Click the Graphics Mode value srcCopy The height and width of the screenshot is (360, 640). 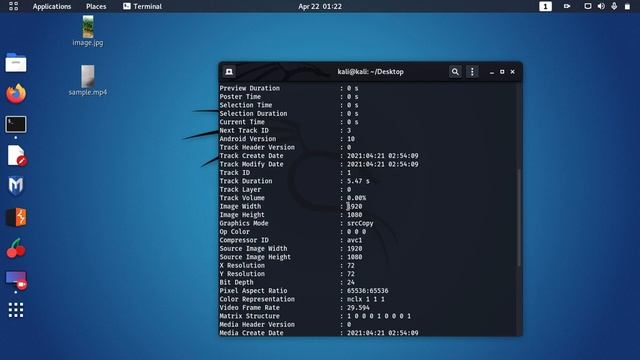[360, 223]
